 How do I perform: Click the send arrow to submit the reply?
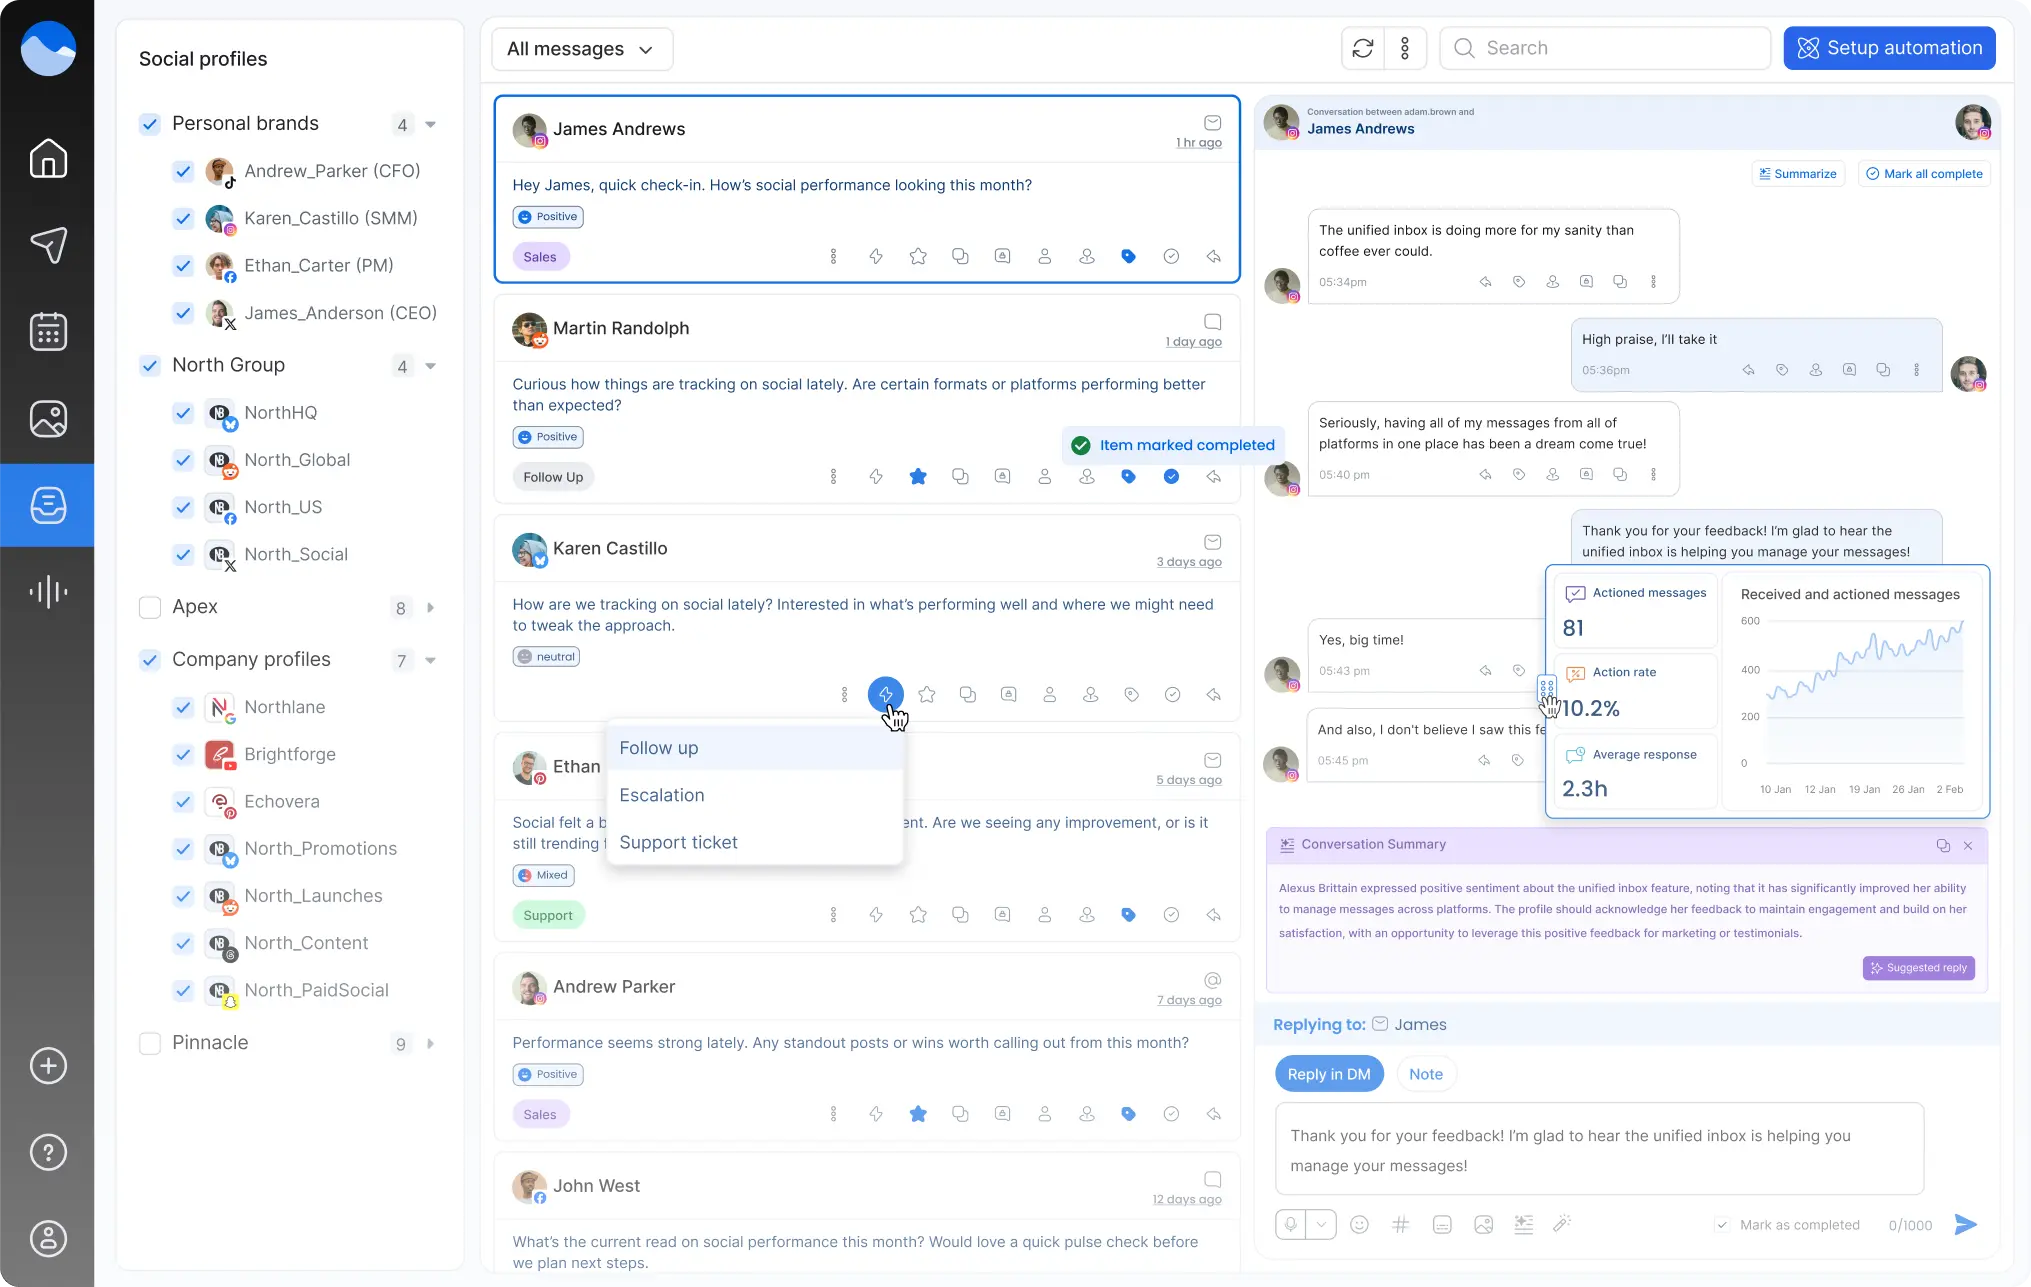click(x=1966, y=1224)
